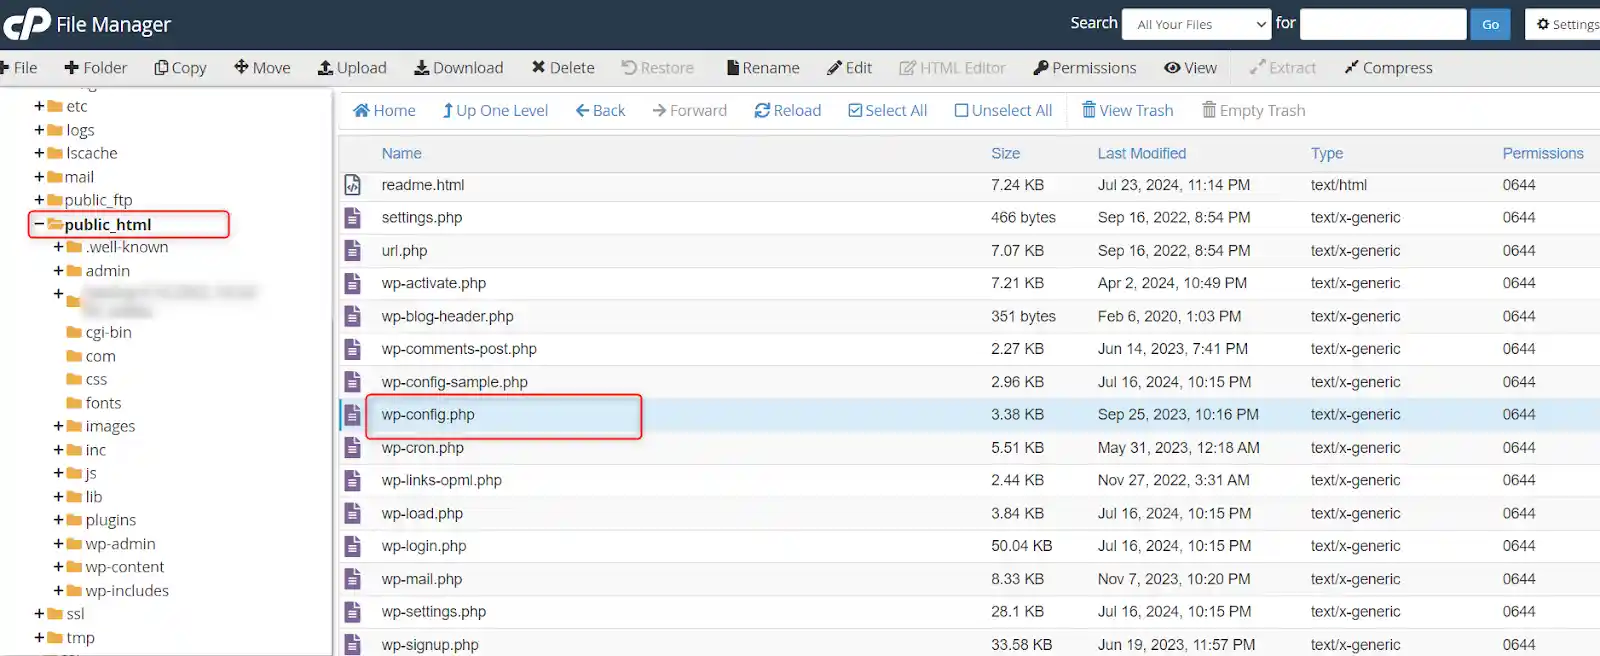
Task: Select the wp-comments-post.php file
Action: click(459, 349)
